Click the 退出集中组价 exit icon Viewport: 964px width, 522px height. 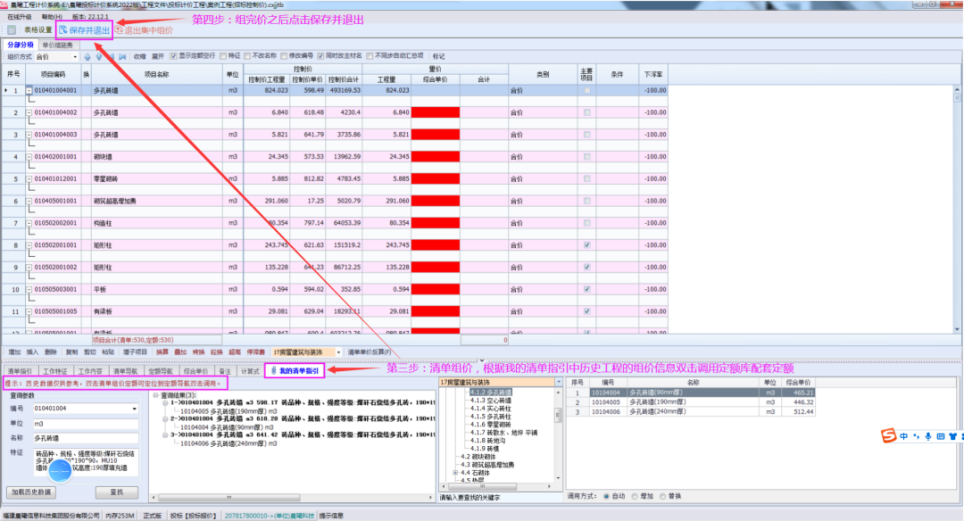point(122,31)
